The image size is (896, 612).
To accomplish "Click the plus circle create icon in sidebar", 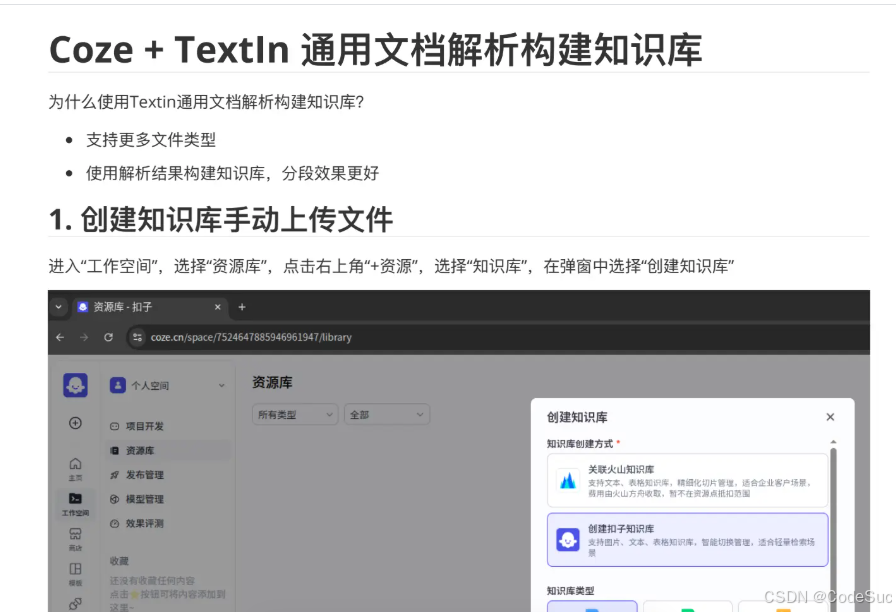I will point(75,423).
